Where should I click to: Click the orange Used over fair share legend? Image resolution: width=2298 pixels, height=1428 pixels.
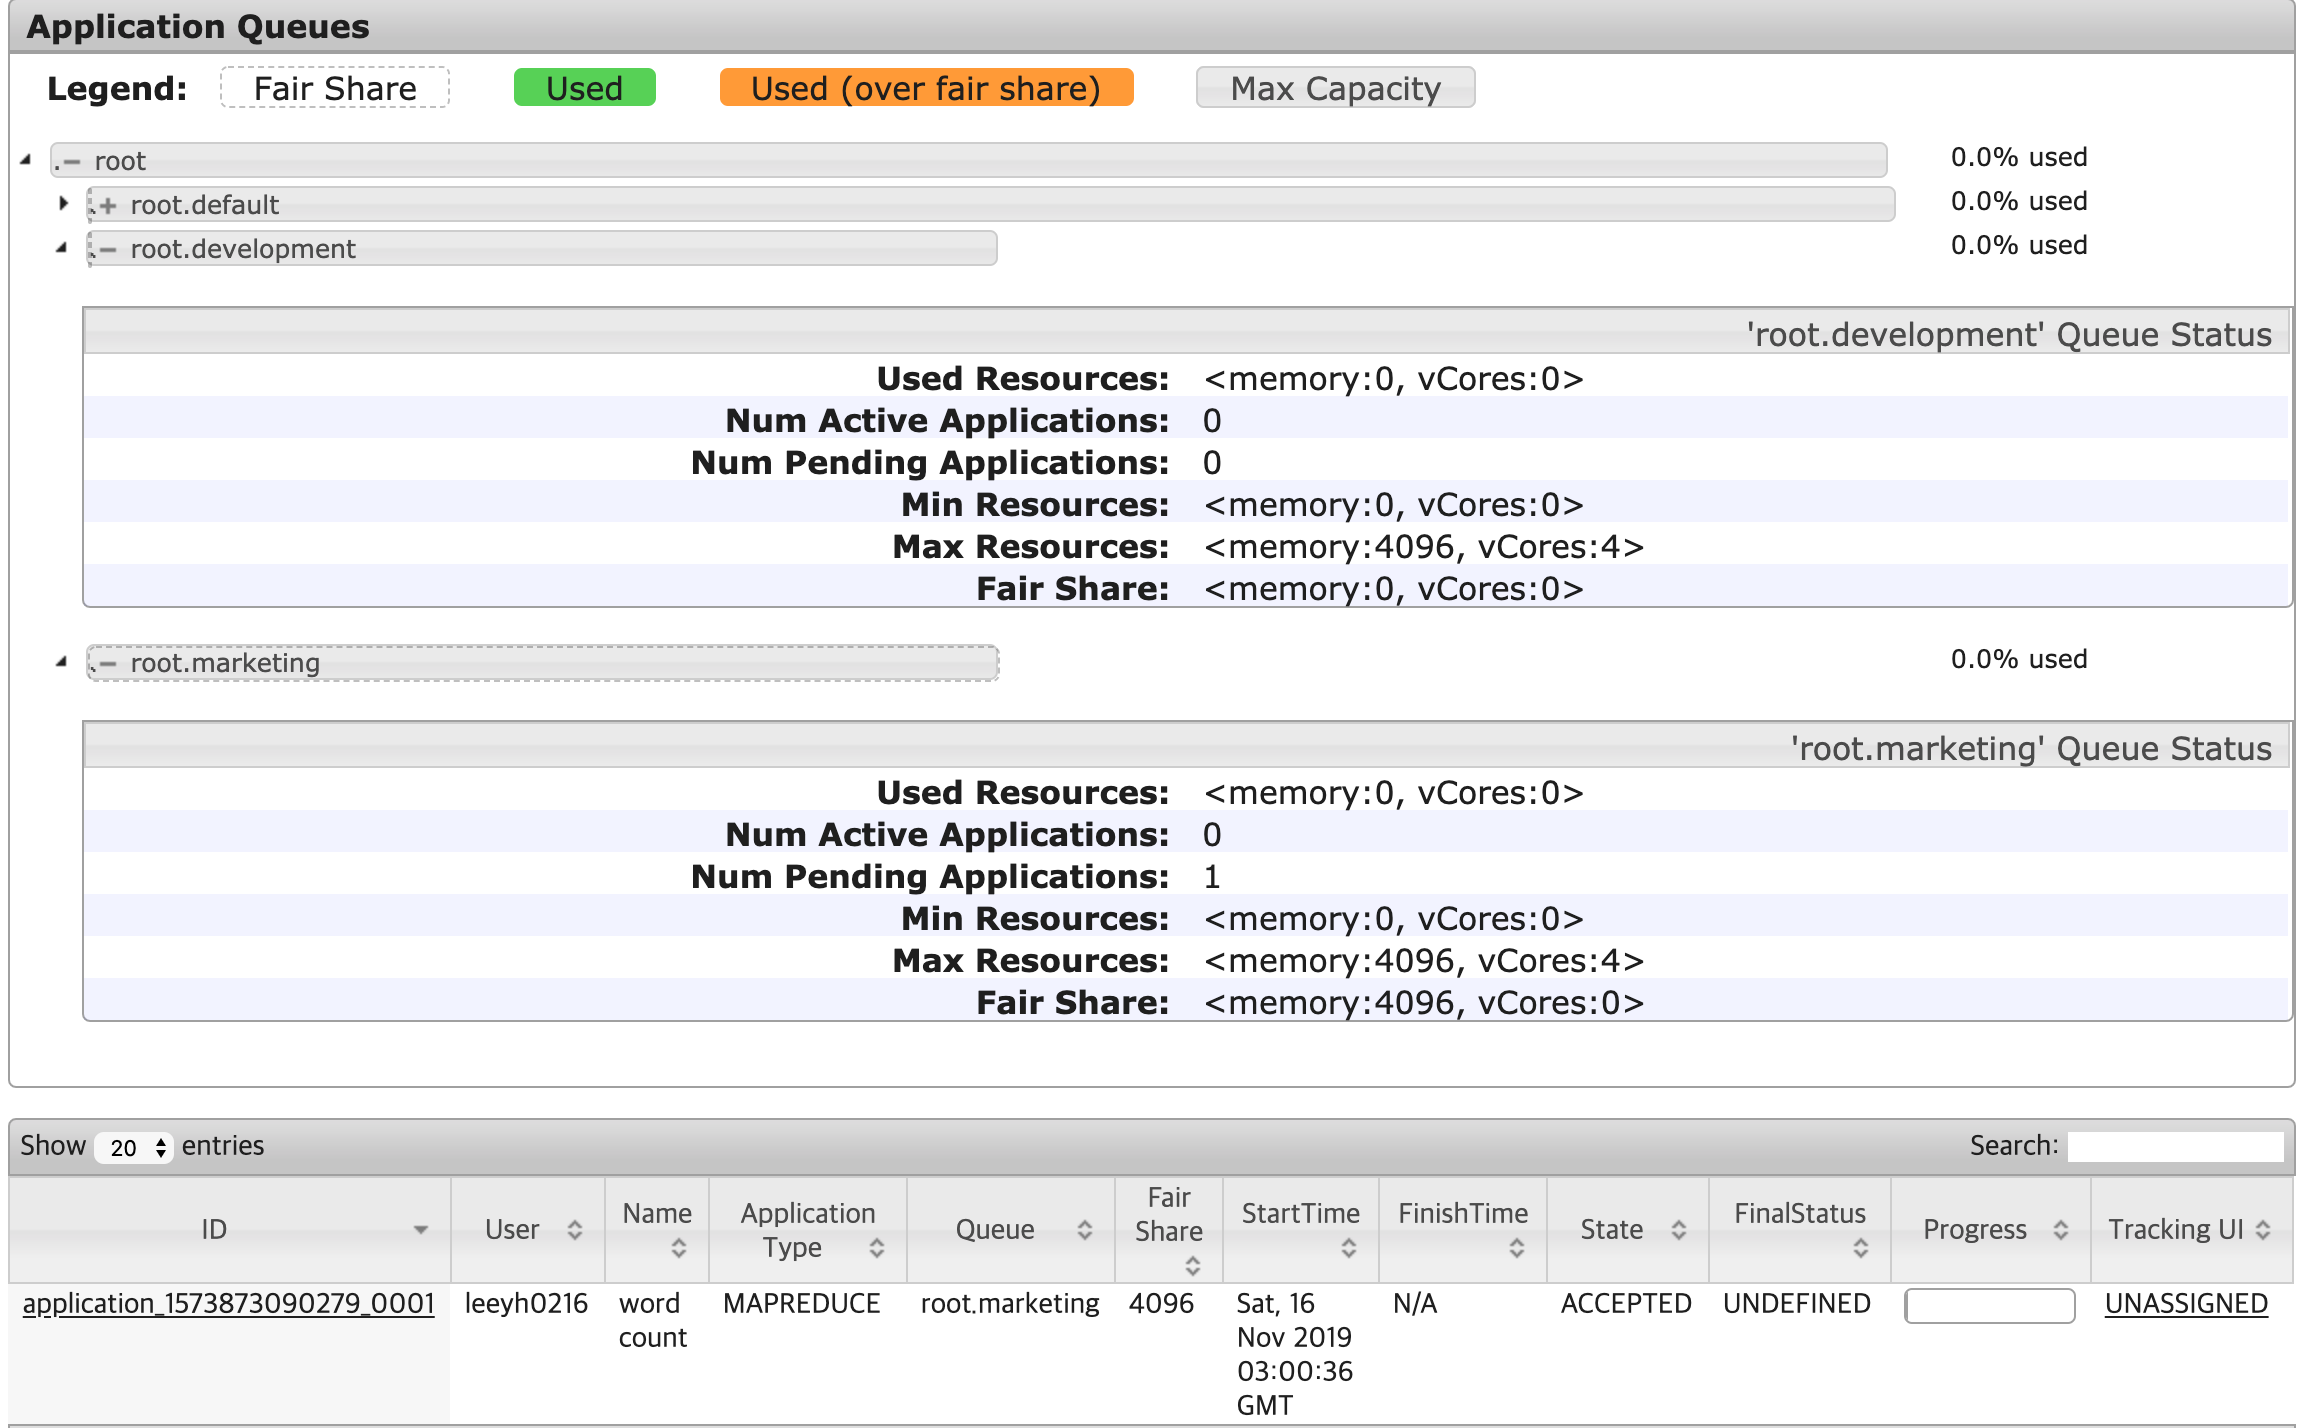point(926,88)
